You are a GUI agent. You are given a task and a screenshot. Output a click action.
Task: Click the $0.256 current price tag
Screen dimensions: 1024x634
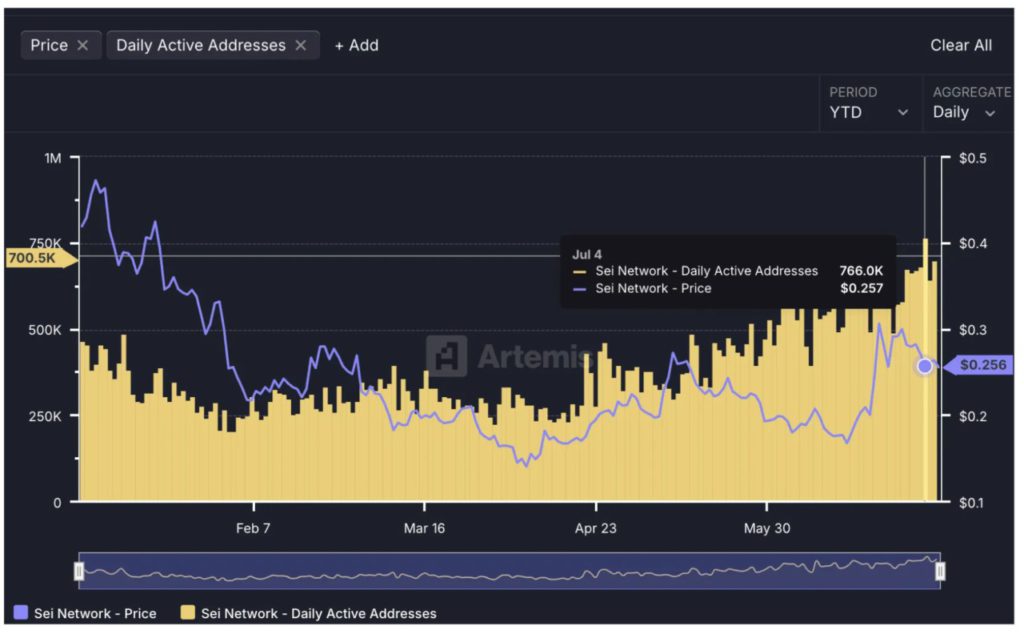coord(978,365)
